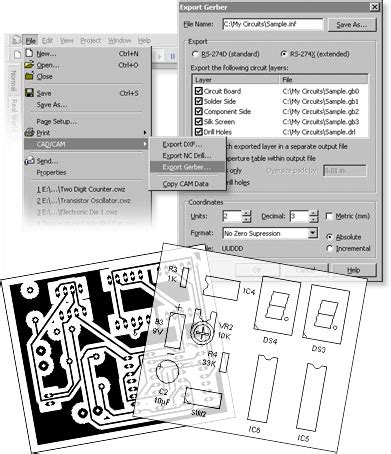Toggle the Drill Holes layer checkbox
Screen dimensions: 391x454
pyautogui.click(x=199, y=132)
